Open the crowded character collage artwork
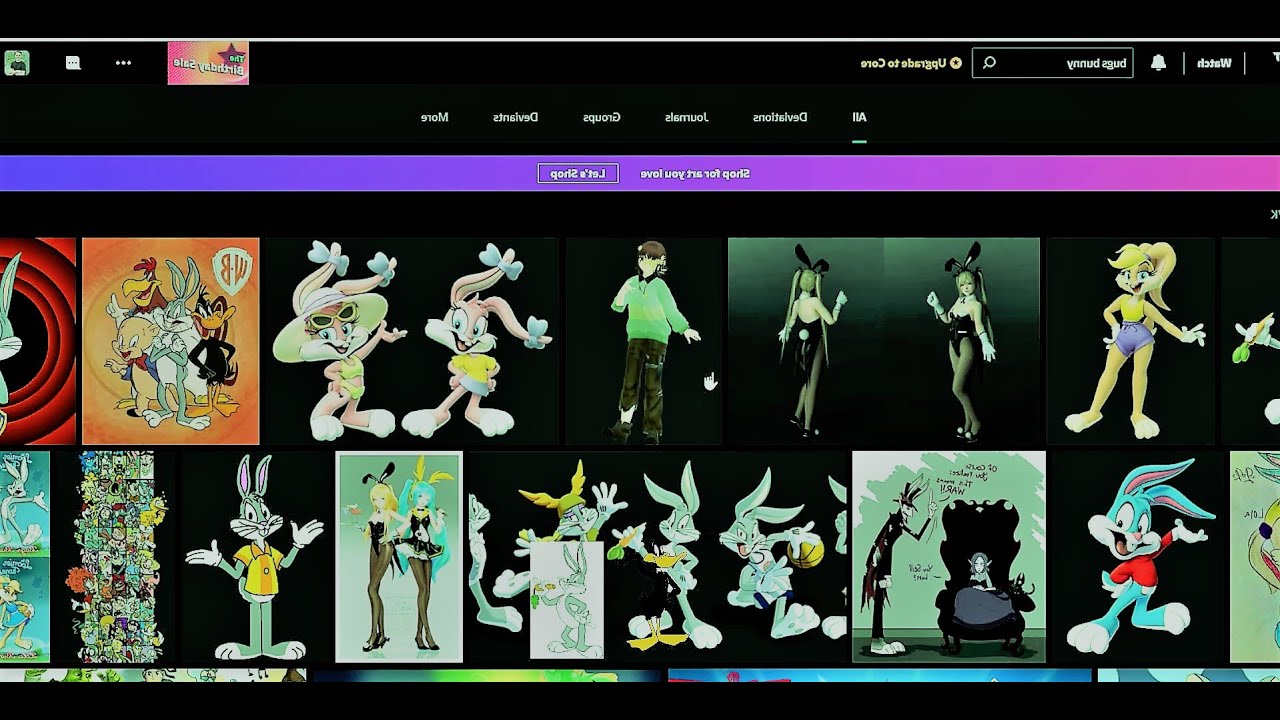 [x=115, y=557]
